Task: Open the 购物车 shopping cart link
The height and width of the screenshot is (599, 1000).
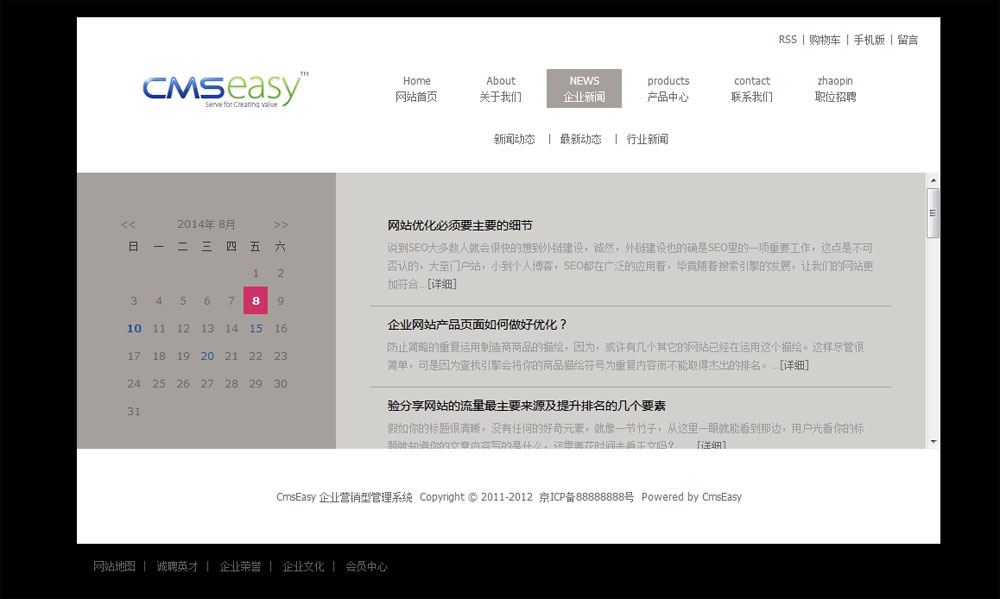Action: pyautogui.click(x=824, y=40)
